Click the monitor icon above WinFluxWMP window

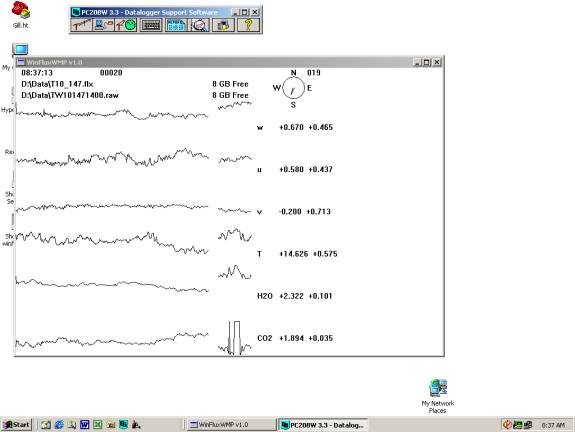point(20,49)
